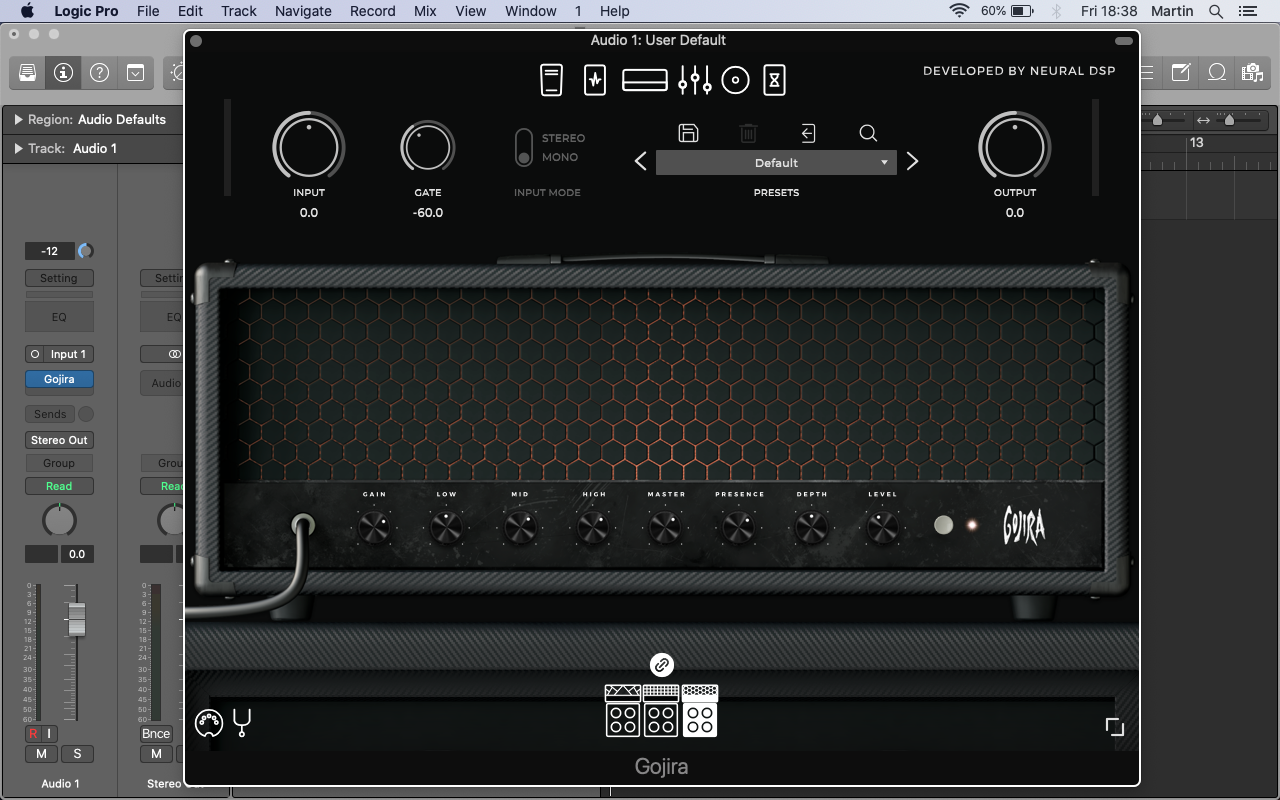Solo the Audio 1 channel strip

click(x=77, y=754)
